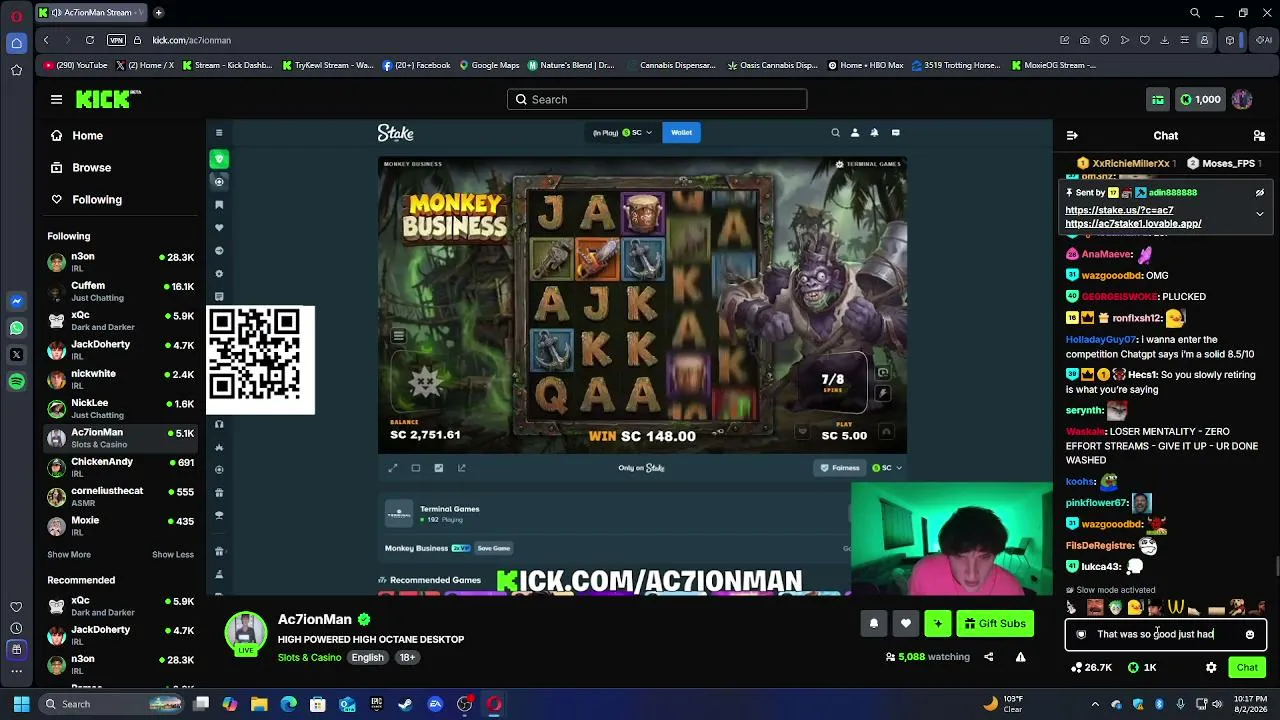Click Show More under Following list
The width and height of the screenshot is (1280, 720).
pos(69,554)
